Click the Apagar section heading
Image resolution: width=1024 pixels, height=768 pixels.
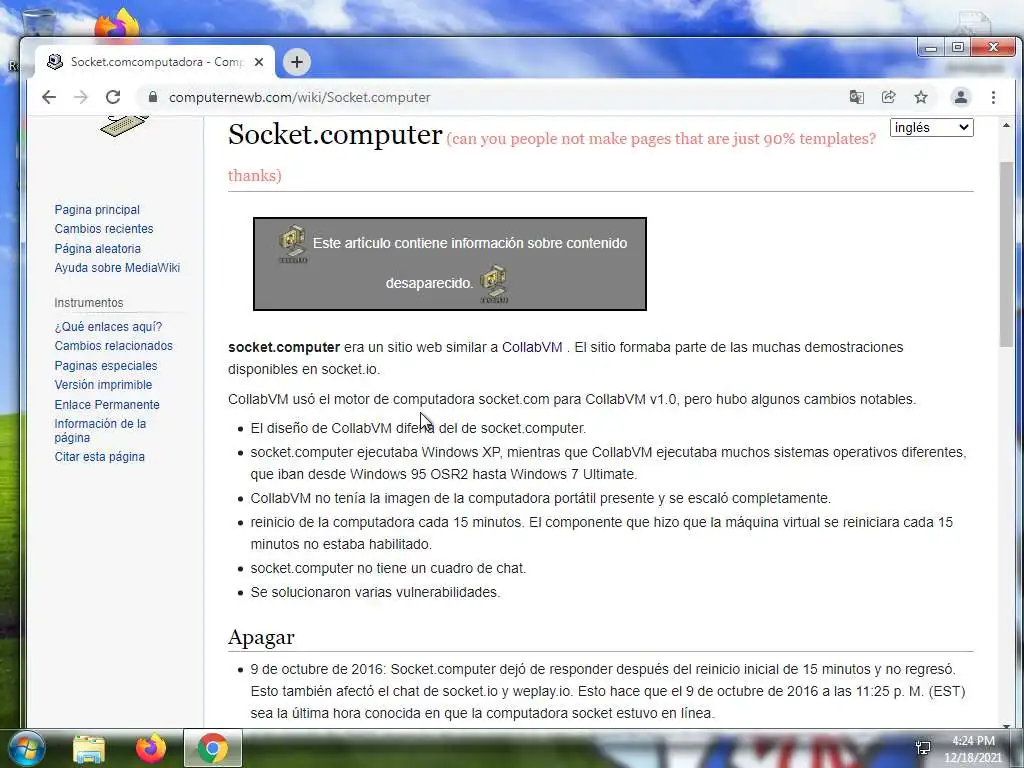(261, 637)
